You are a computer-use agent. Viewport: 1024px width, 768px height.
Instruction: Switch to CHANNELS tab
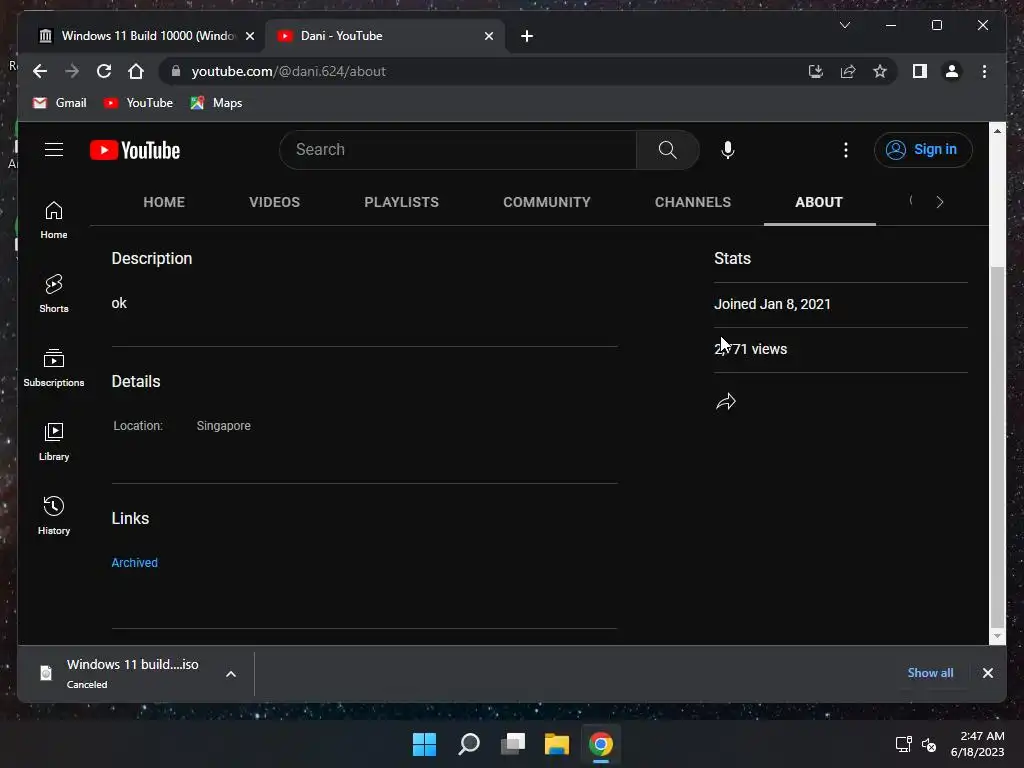693,202
